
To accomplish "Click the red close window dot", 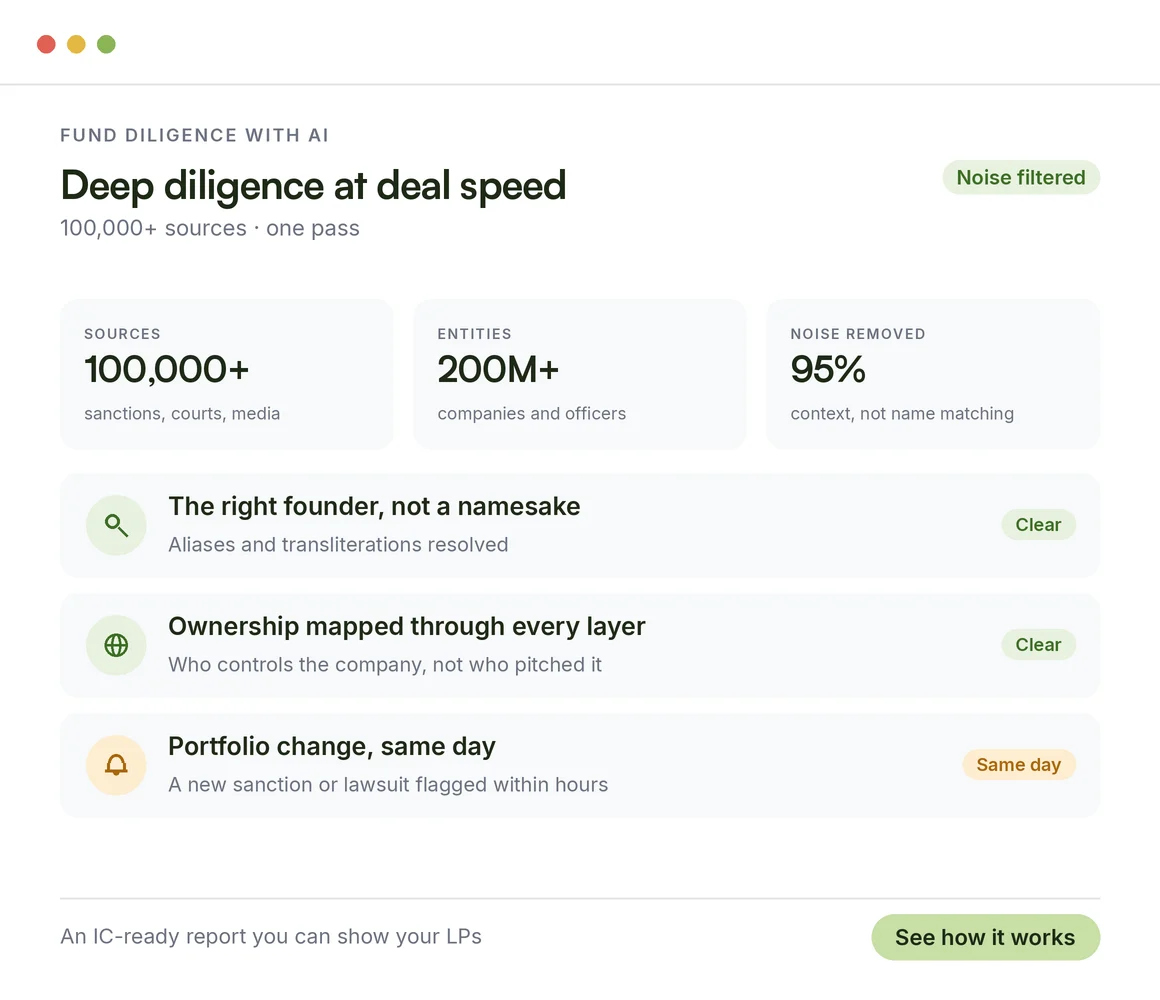I will (47, 44).
